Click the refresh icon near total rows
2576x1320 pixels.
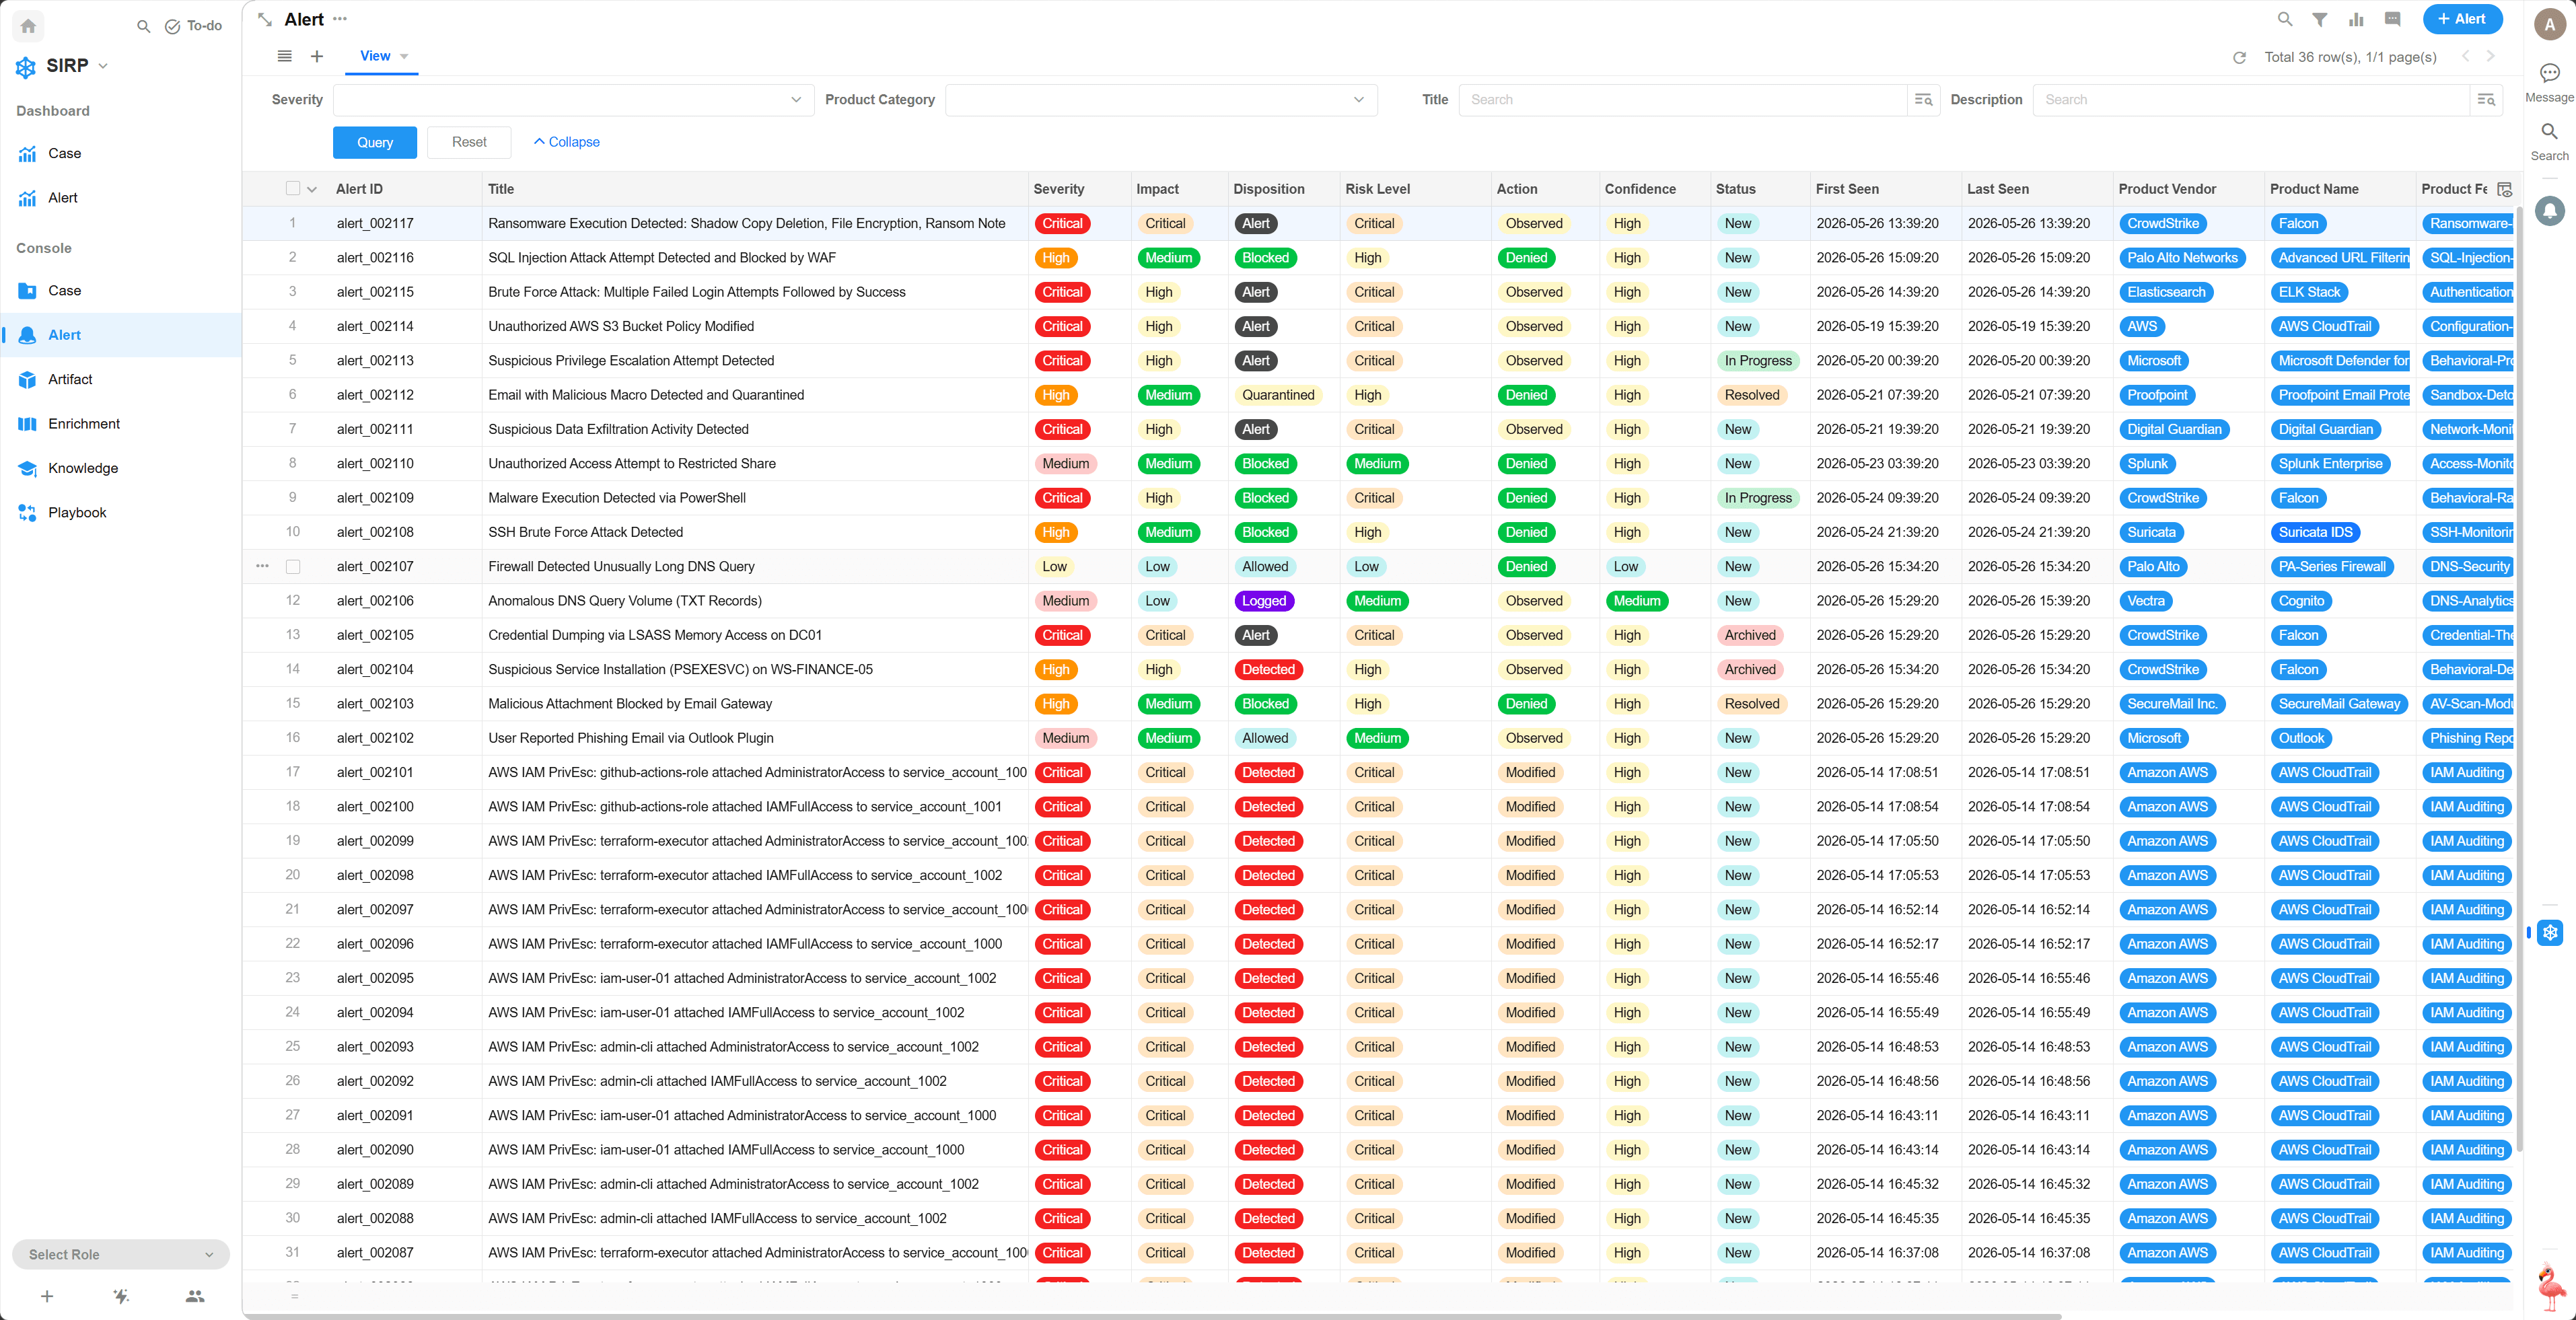pyautogui.click(x=2240, y=57)
